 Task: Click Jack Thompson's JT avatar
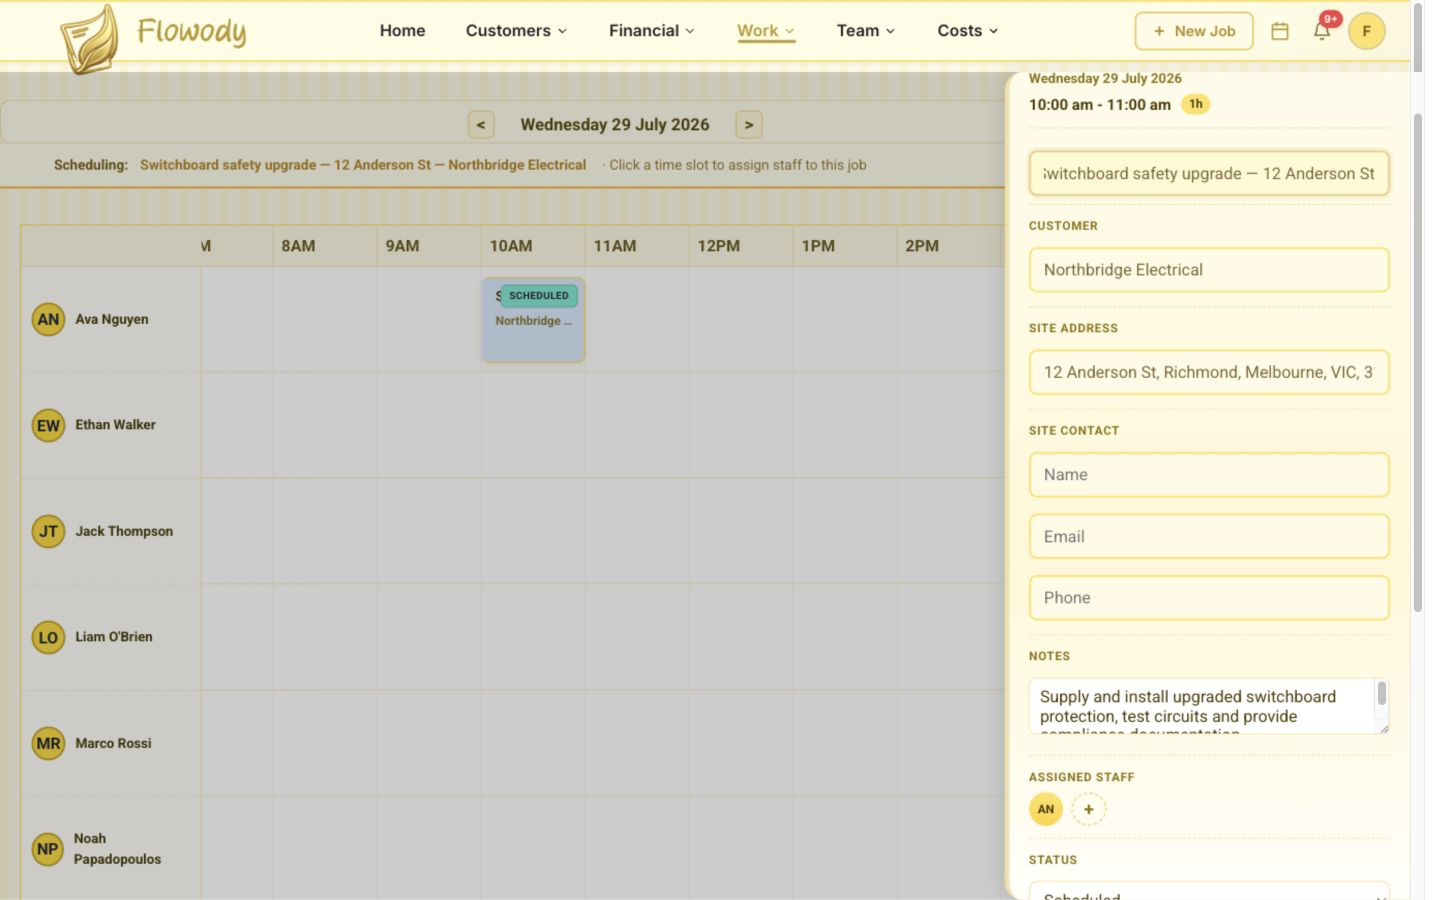(x=48, y=531)
